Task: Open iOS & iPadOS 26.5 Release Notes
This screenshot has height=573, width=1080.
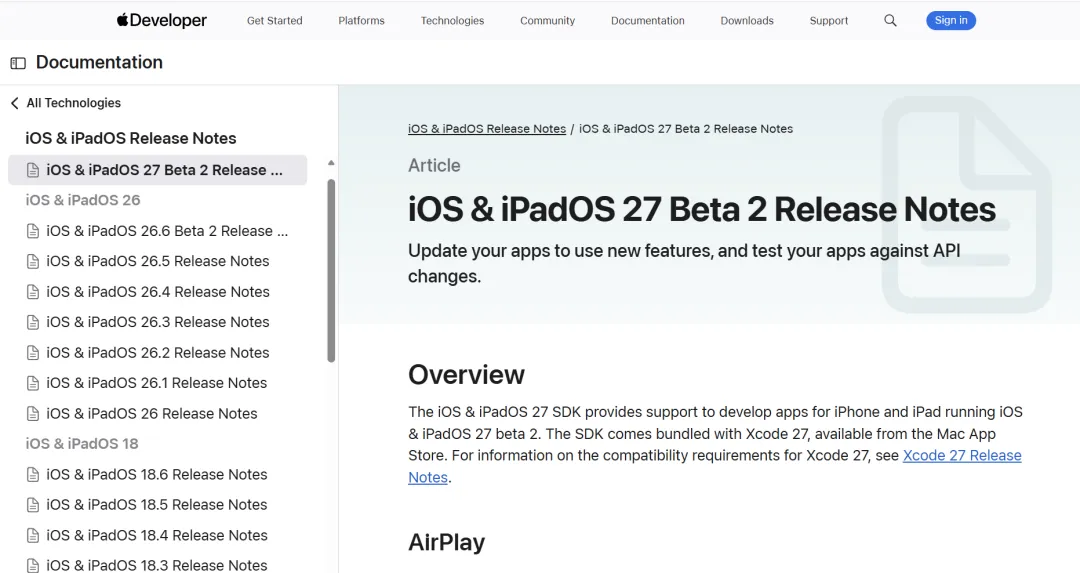Action: pyautogui.click(x=157, y=262)
